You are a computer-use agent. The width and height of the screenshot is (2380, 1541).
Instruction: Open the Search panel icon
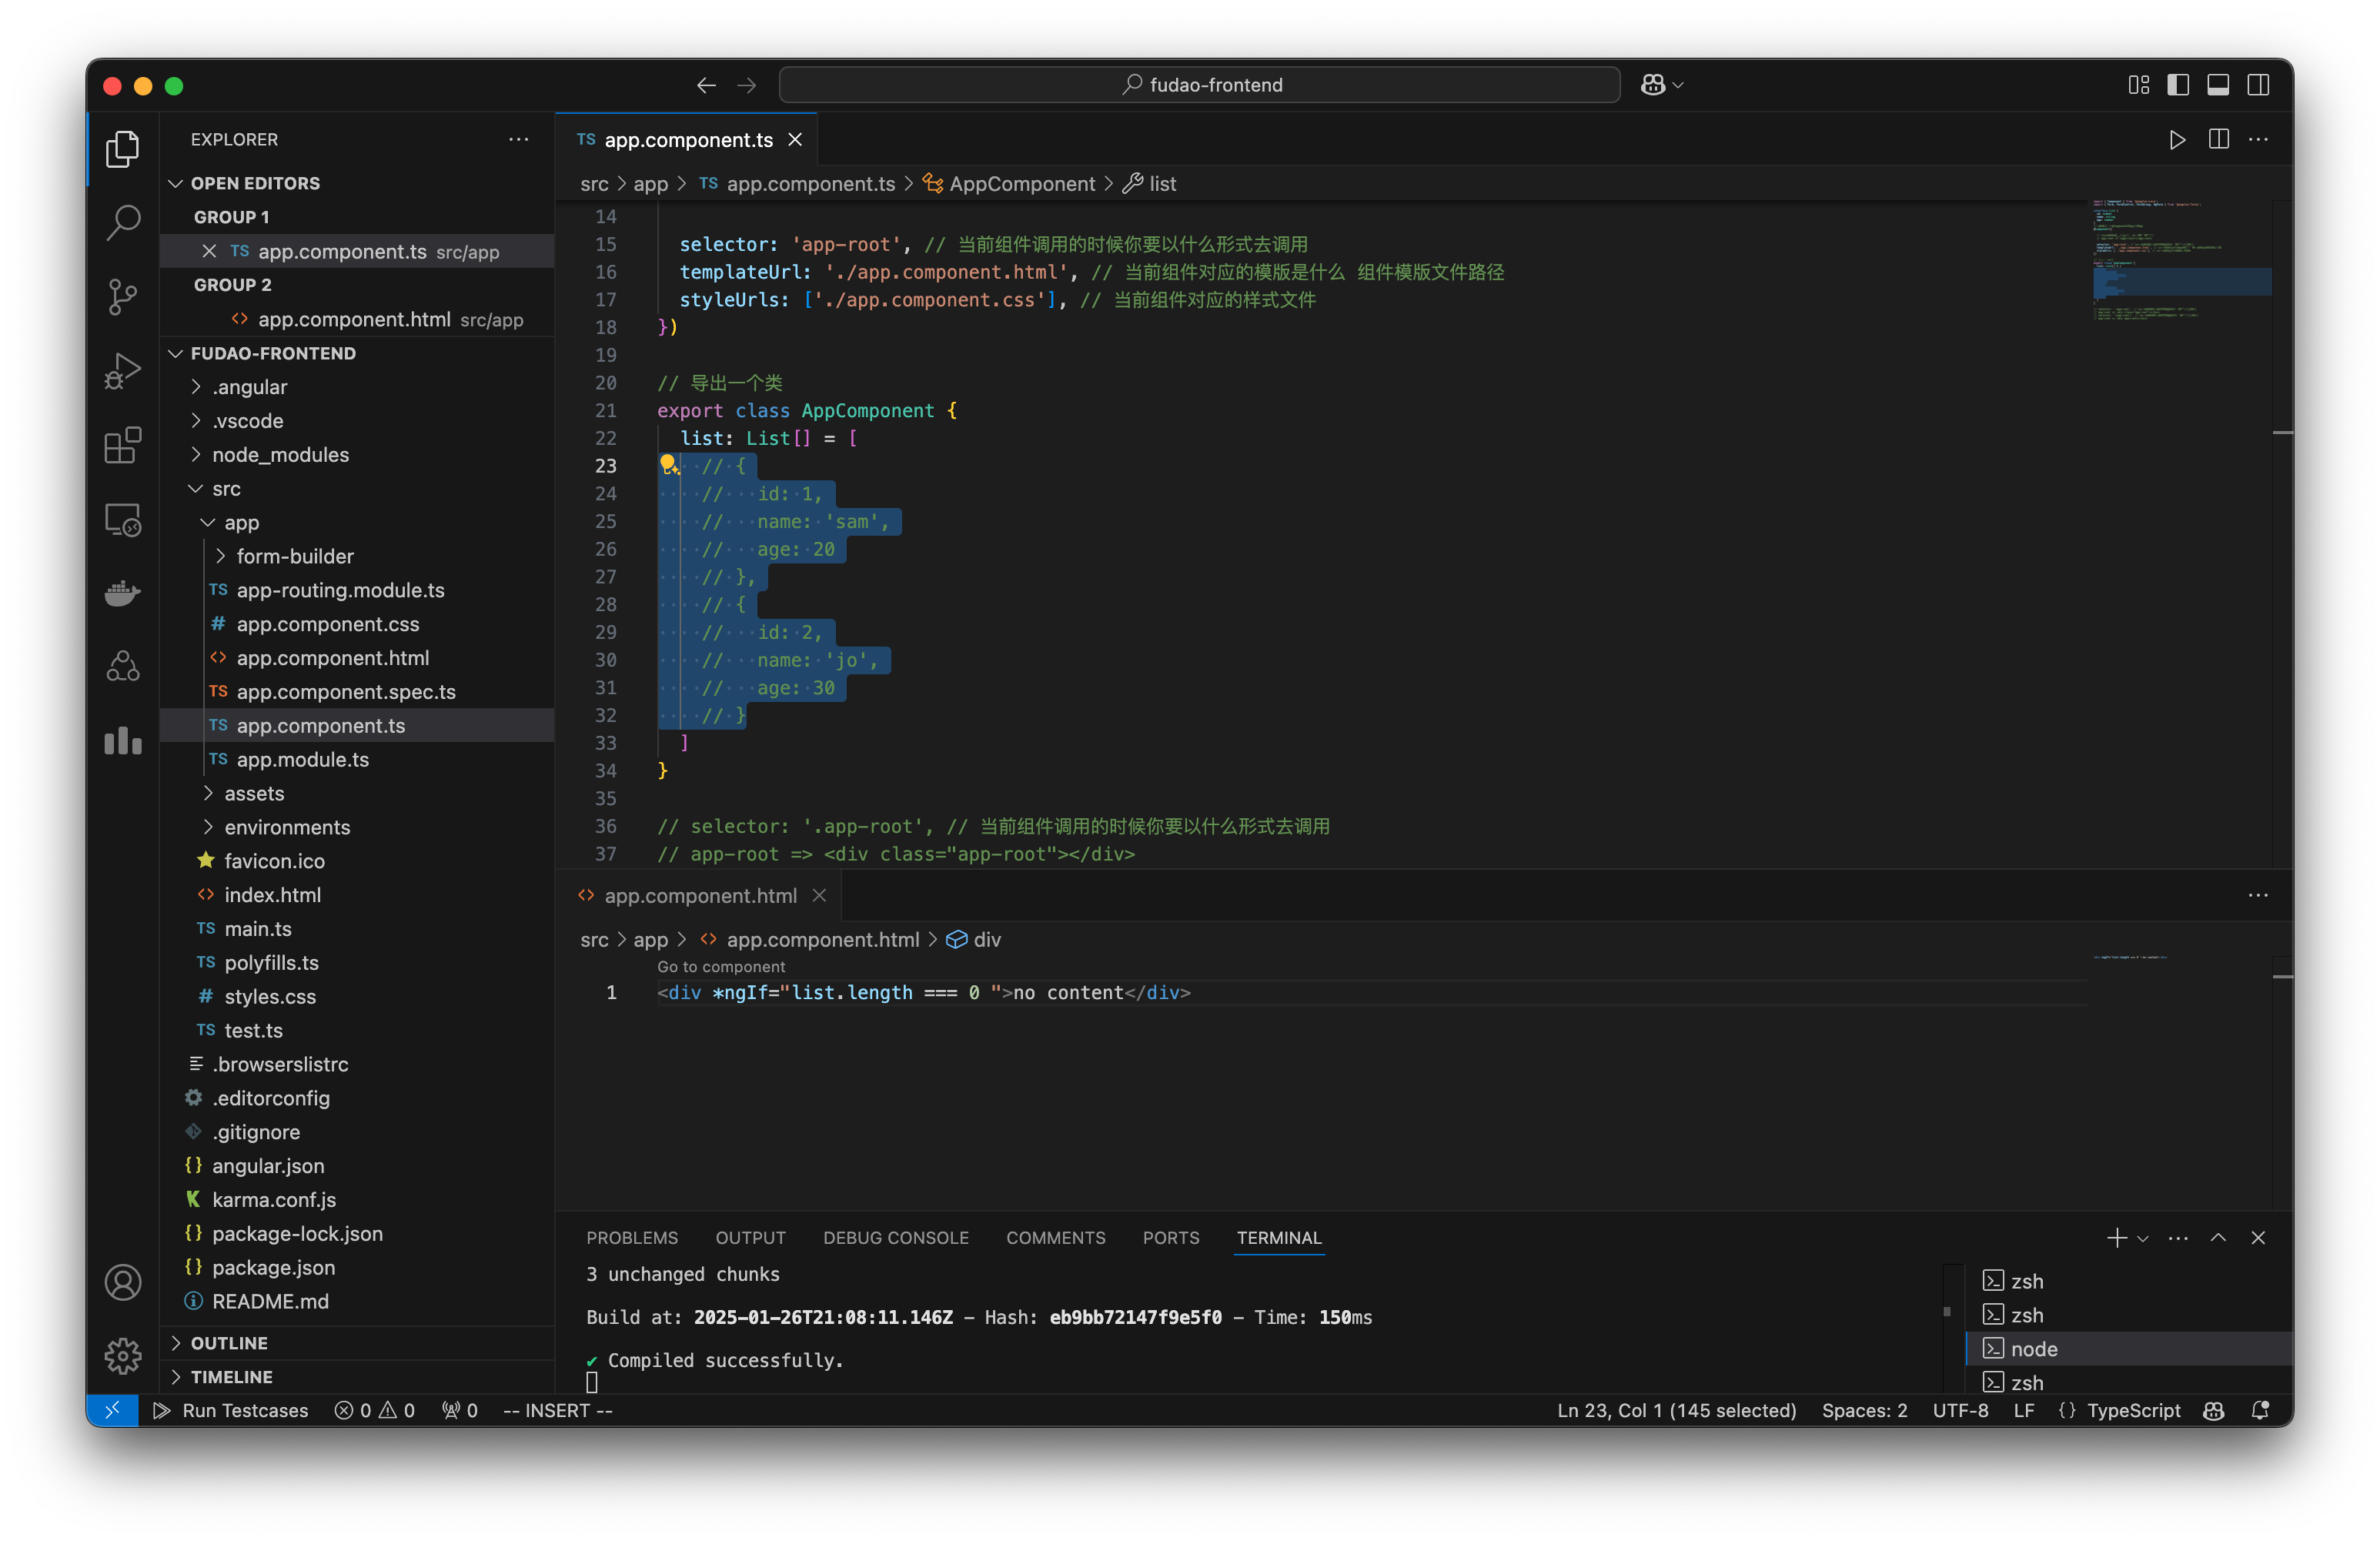tap(122, 222)
